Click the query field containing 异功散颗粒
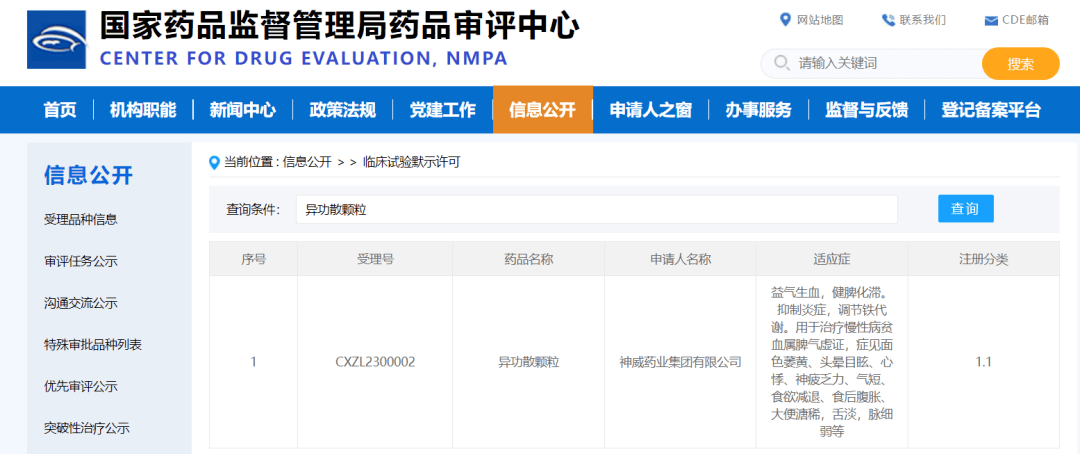The width and height of the screenshot is (1080, 454). pyautogui.click(x=596, y=209)
